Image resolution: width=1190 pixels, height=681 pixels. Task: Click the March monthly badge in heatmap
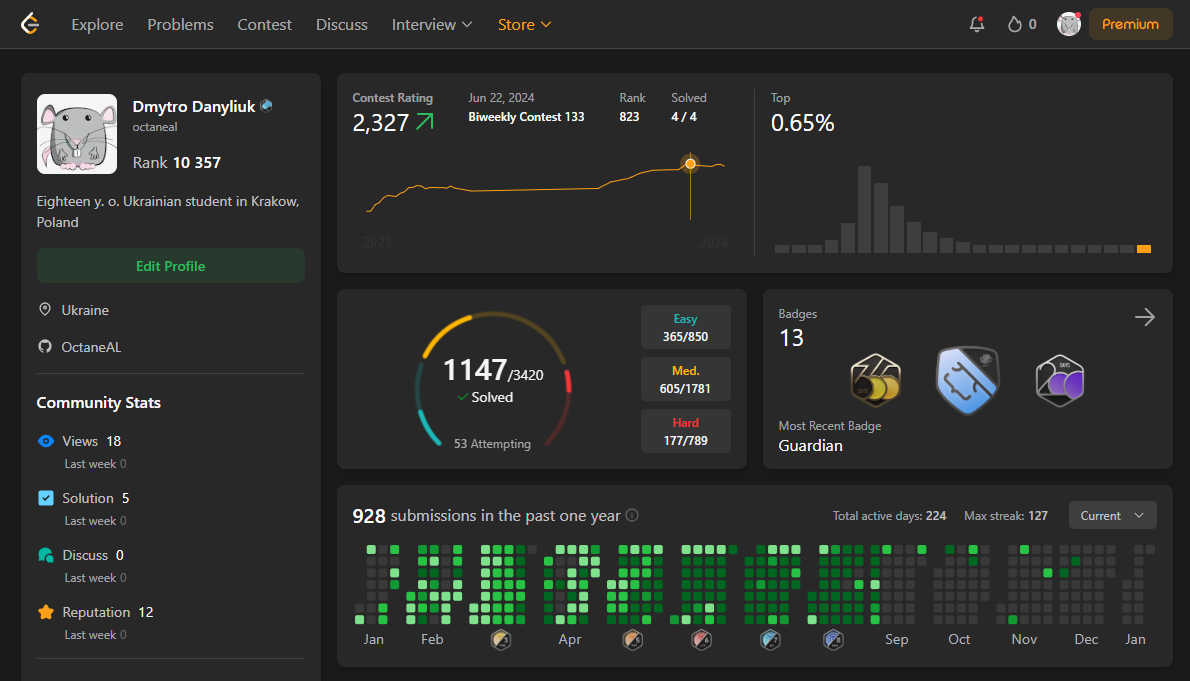501,640
